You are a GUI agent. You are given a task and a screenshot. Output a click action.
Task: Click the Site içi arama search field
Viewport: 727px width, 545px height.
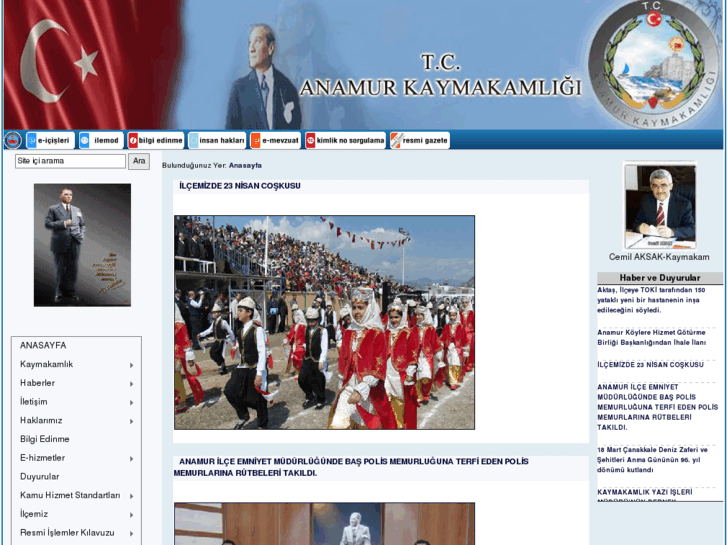tap(70, 161)
